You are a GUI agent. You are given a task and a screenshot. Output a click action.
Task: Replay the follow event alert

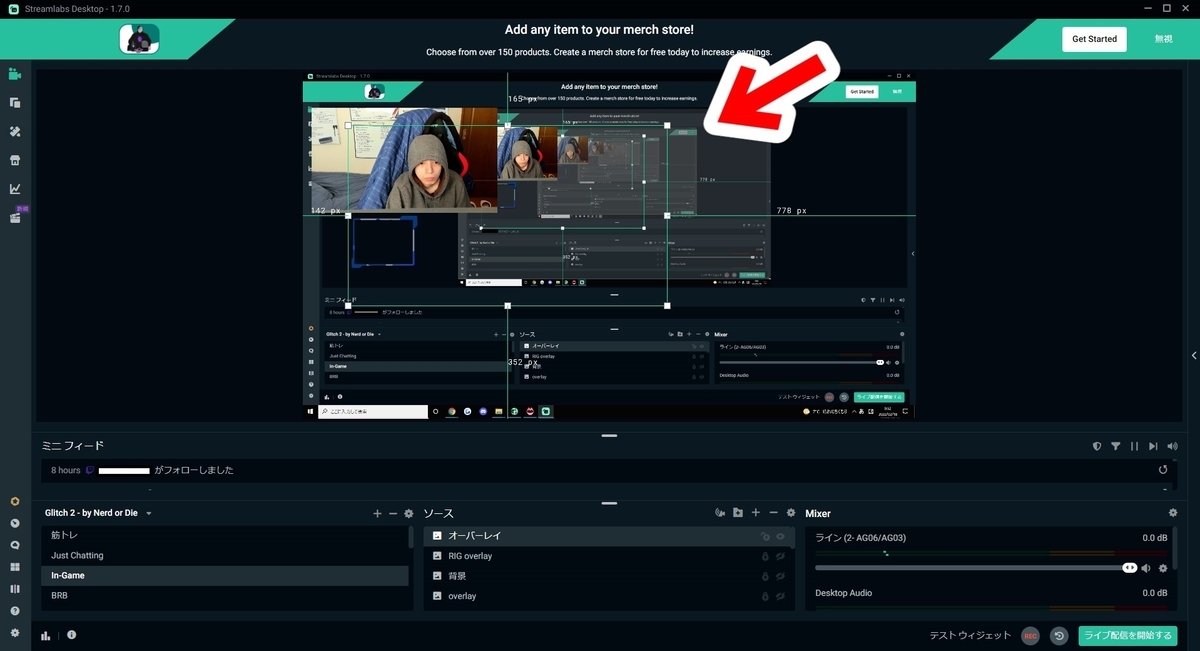click(1163, 469)
